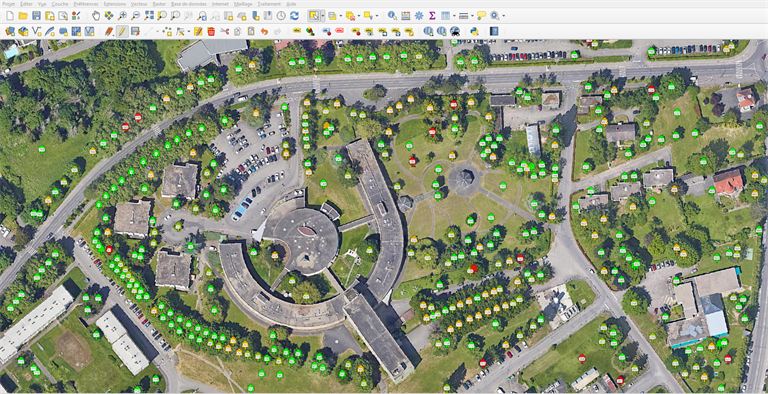Deselect features from all layers

pyautogui.click(x=351, y=16)
